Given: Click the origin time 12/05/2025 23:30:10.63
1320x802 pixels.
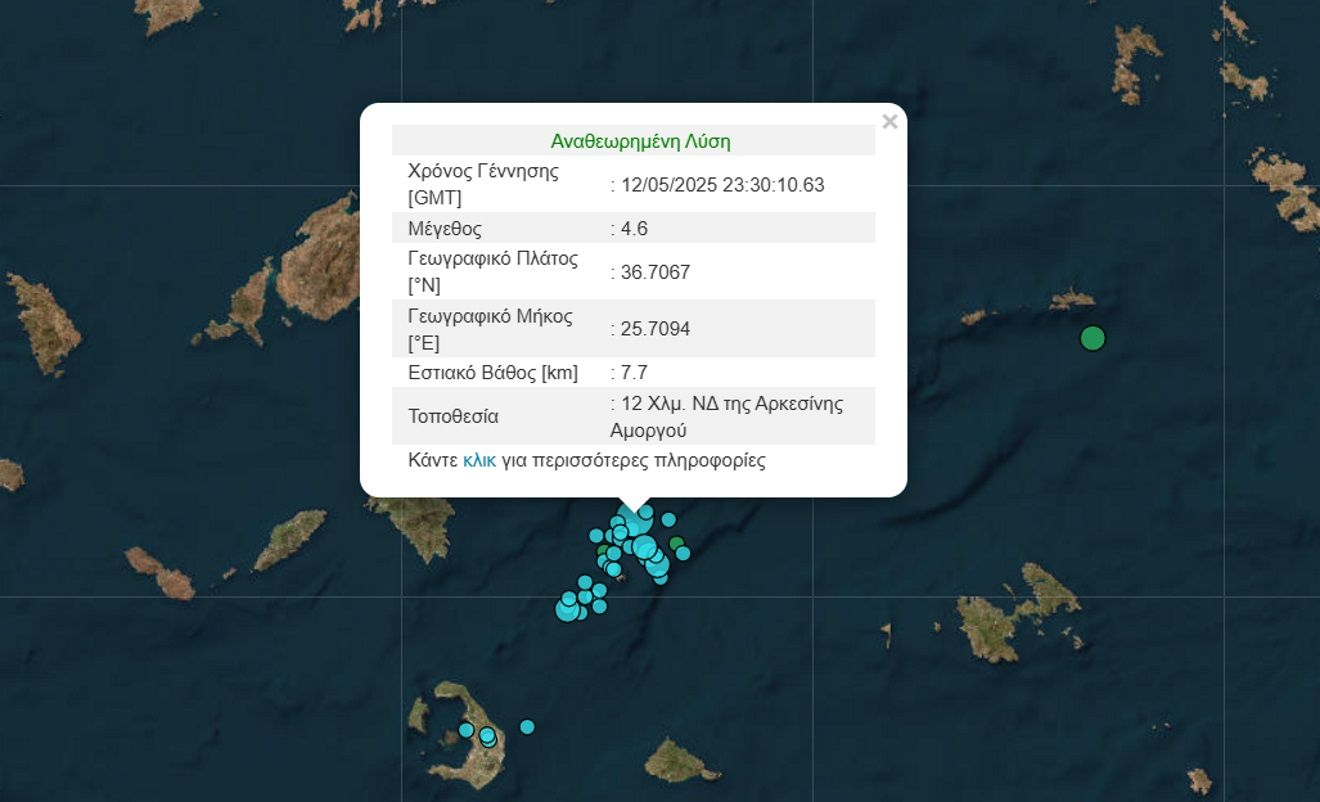Looking at the screenshot, I should (722, 185).
